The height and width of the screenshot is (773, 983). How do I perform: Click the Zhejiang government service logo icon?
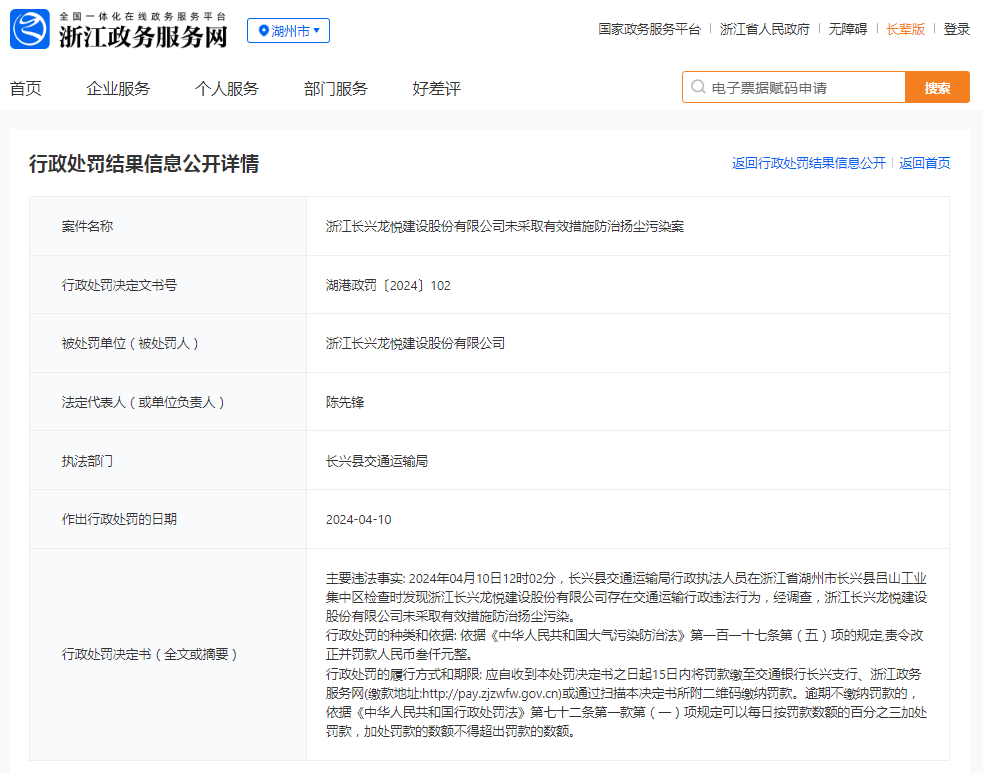tap(29, 29)
